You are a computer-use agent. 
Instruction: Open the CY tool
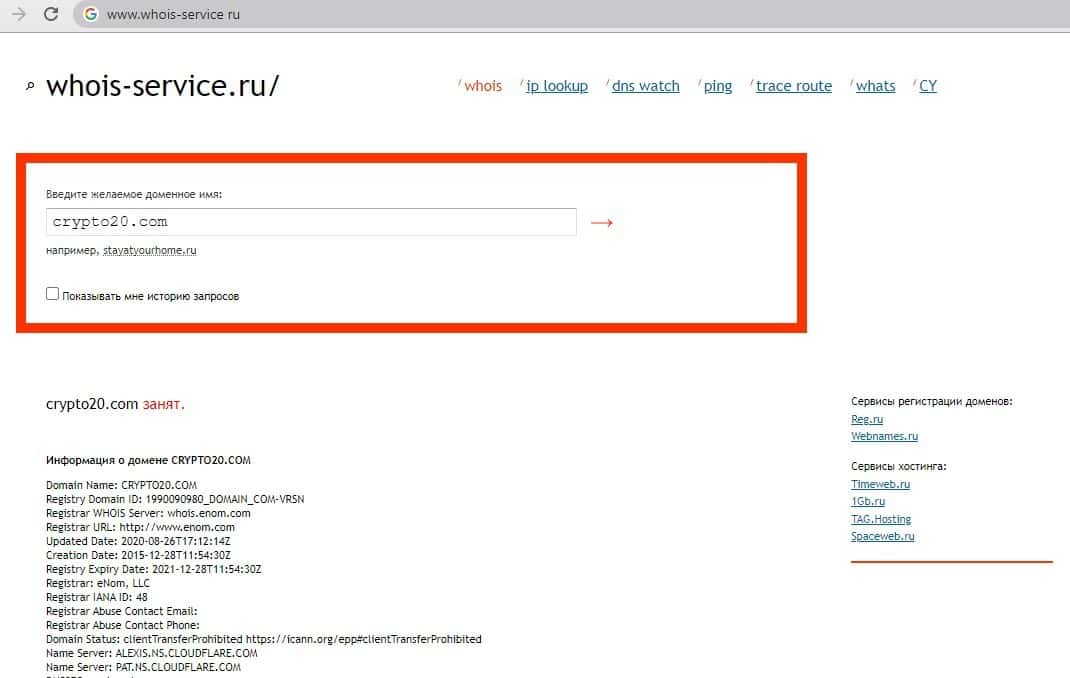click(928, 86)
